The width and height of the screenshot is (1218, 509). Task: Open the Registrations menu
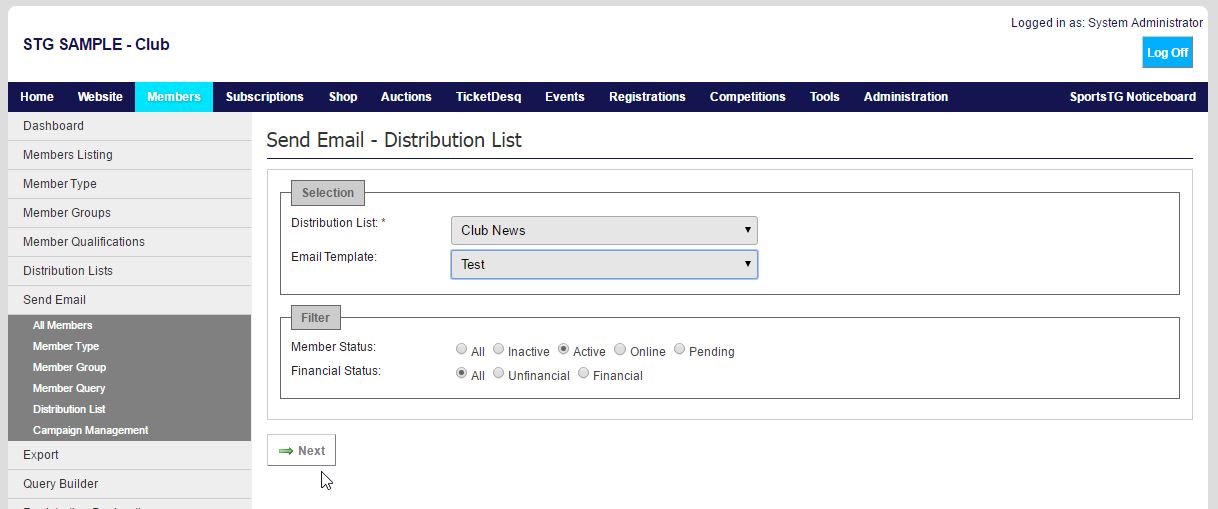pyautogui.click(x=647, y=97)
